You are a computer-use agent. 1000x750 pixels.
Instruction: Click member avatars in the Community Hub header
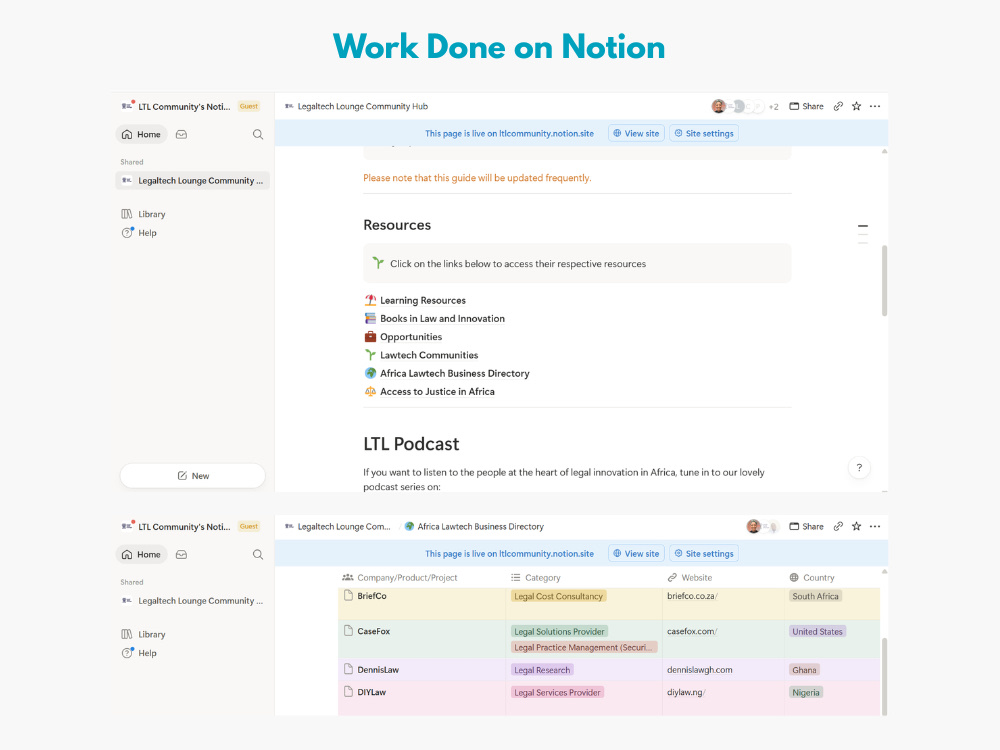[738, 107]
